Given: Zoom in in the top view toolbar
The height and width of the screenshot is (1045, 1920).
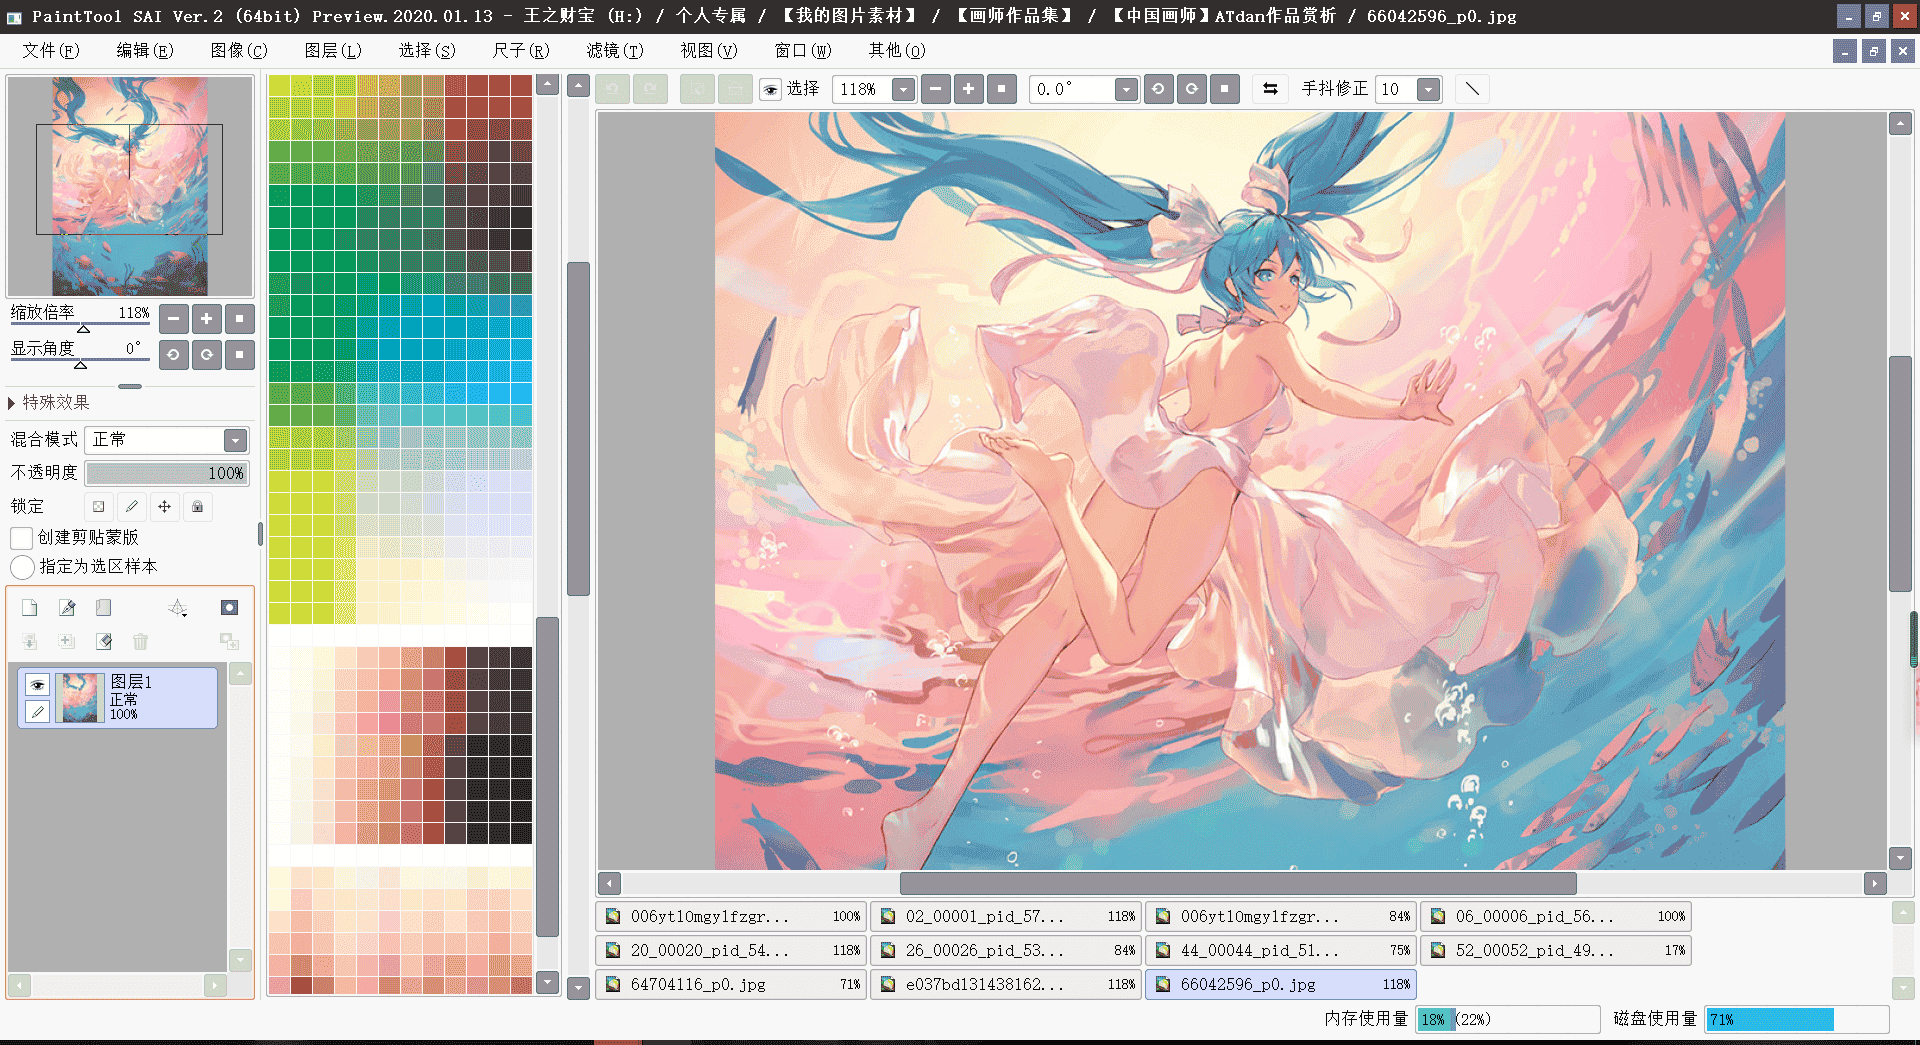Looking at the screenshot, I should tap(968, 89).
